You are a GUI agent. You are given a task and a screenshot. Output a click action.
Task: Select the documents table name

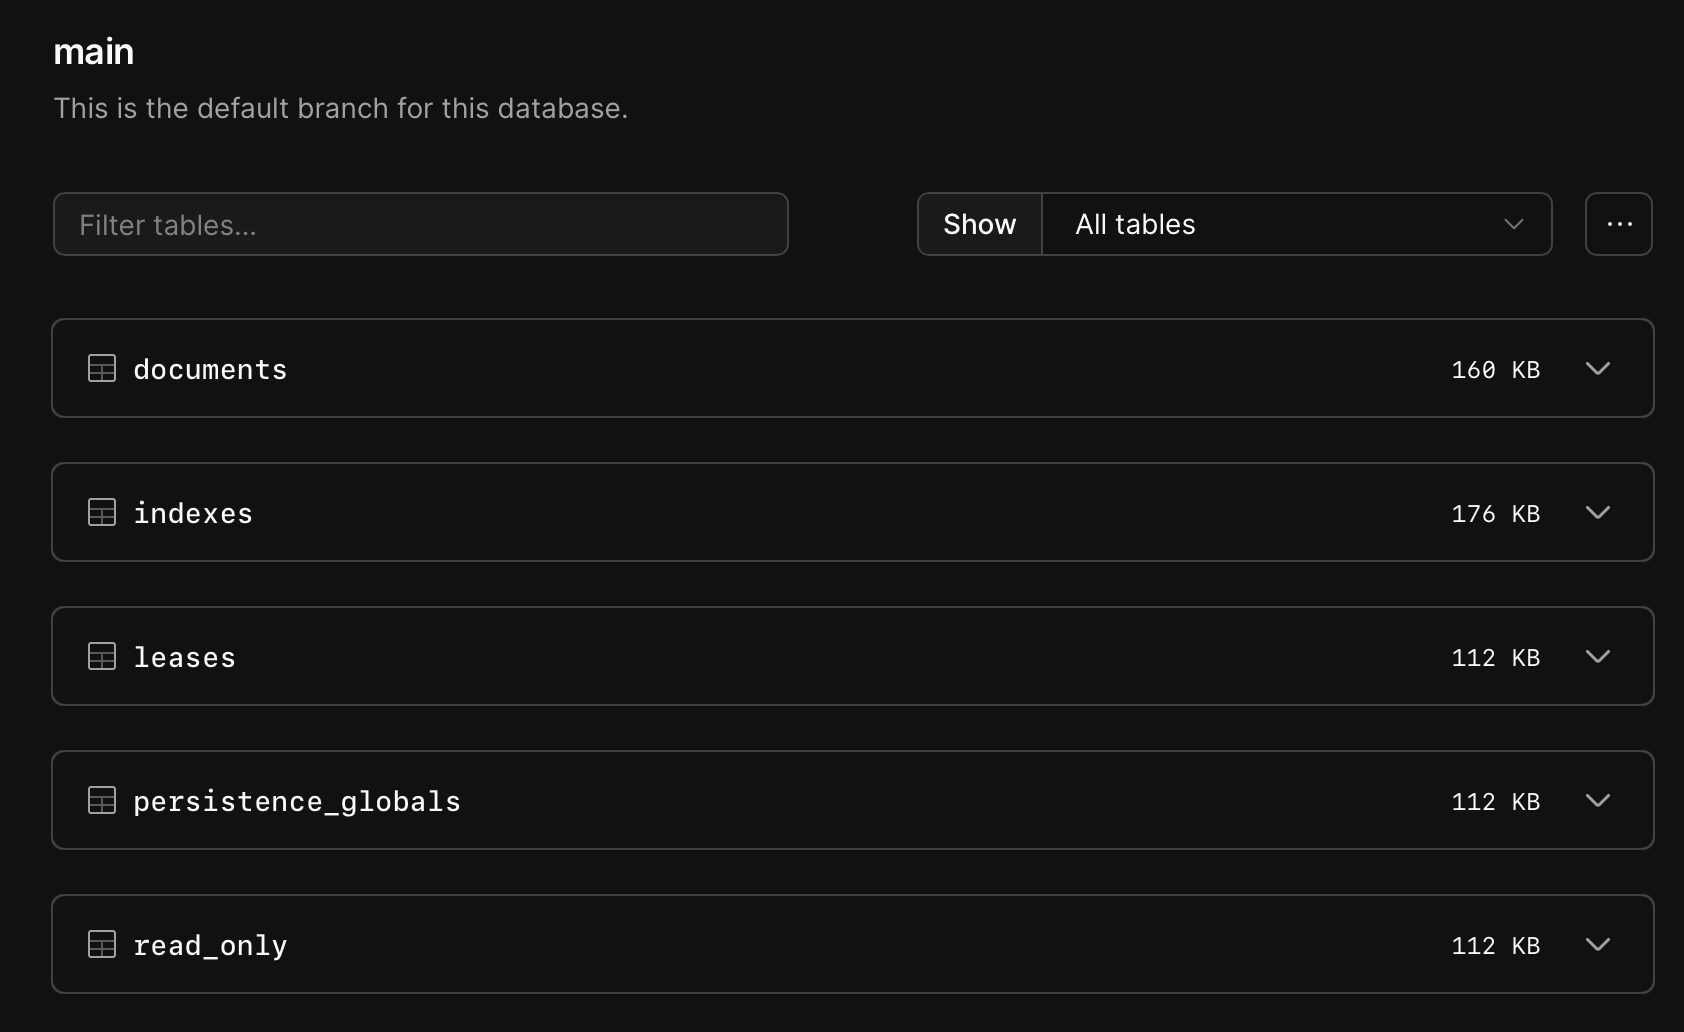tap(210, 370)
